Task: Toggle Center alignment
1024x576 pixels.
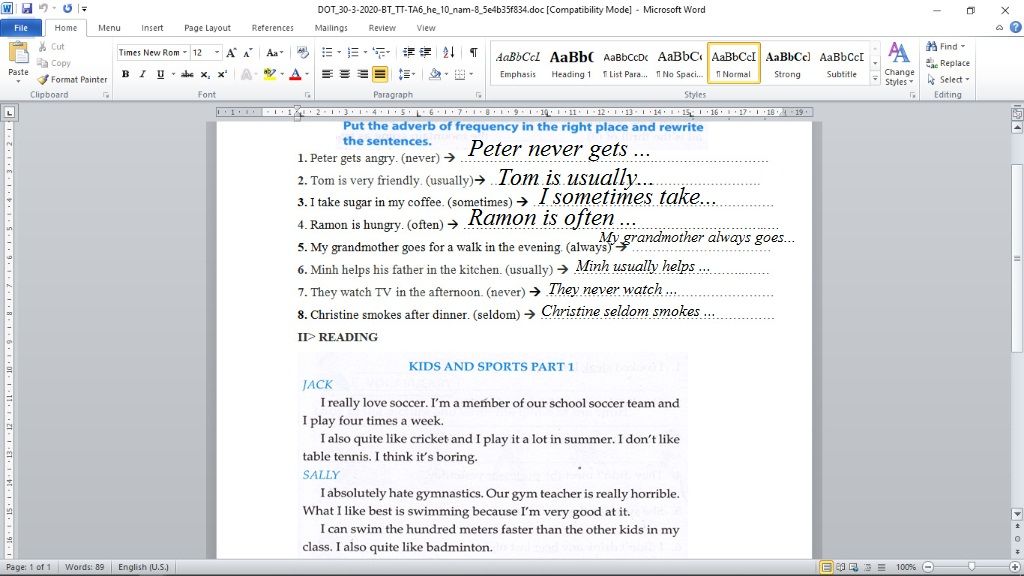Action: tap(345, 74)
